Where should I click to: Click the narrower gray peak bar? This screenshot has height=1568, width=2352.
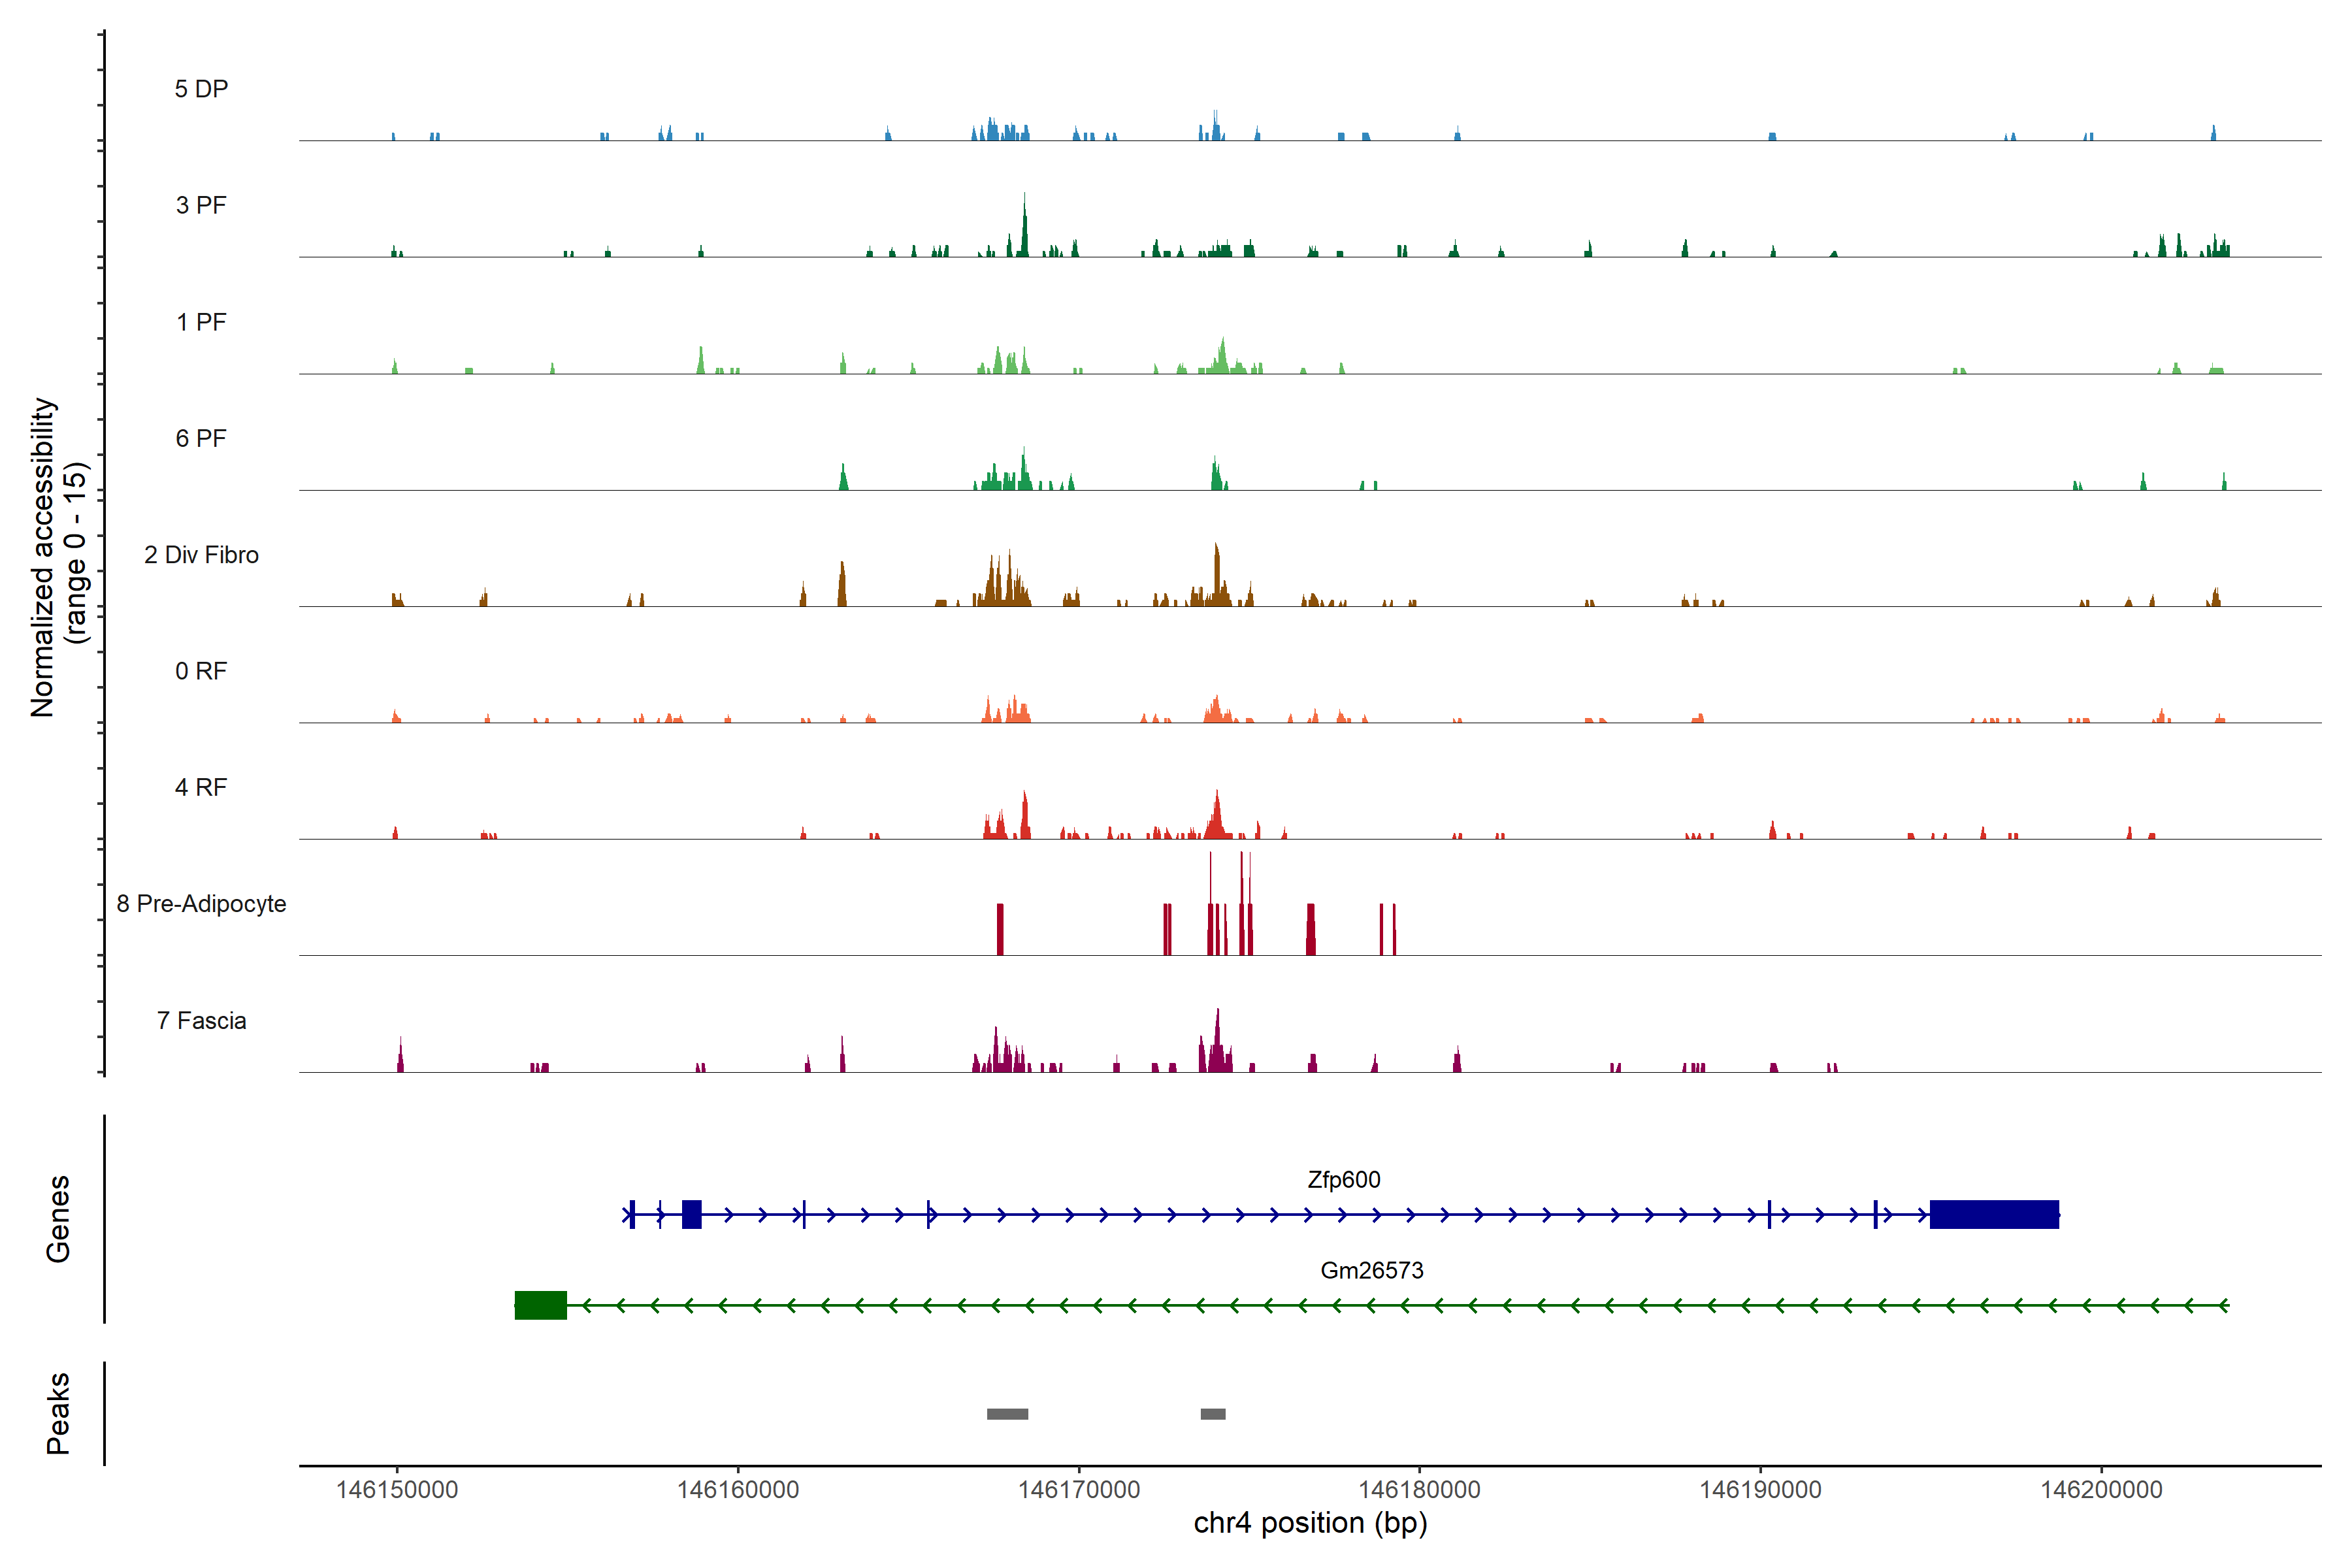(x=1212, y=1414)
